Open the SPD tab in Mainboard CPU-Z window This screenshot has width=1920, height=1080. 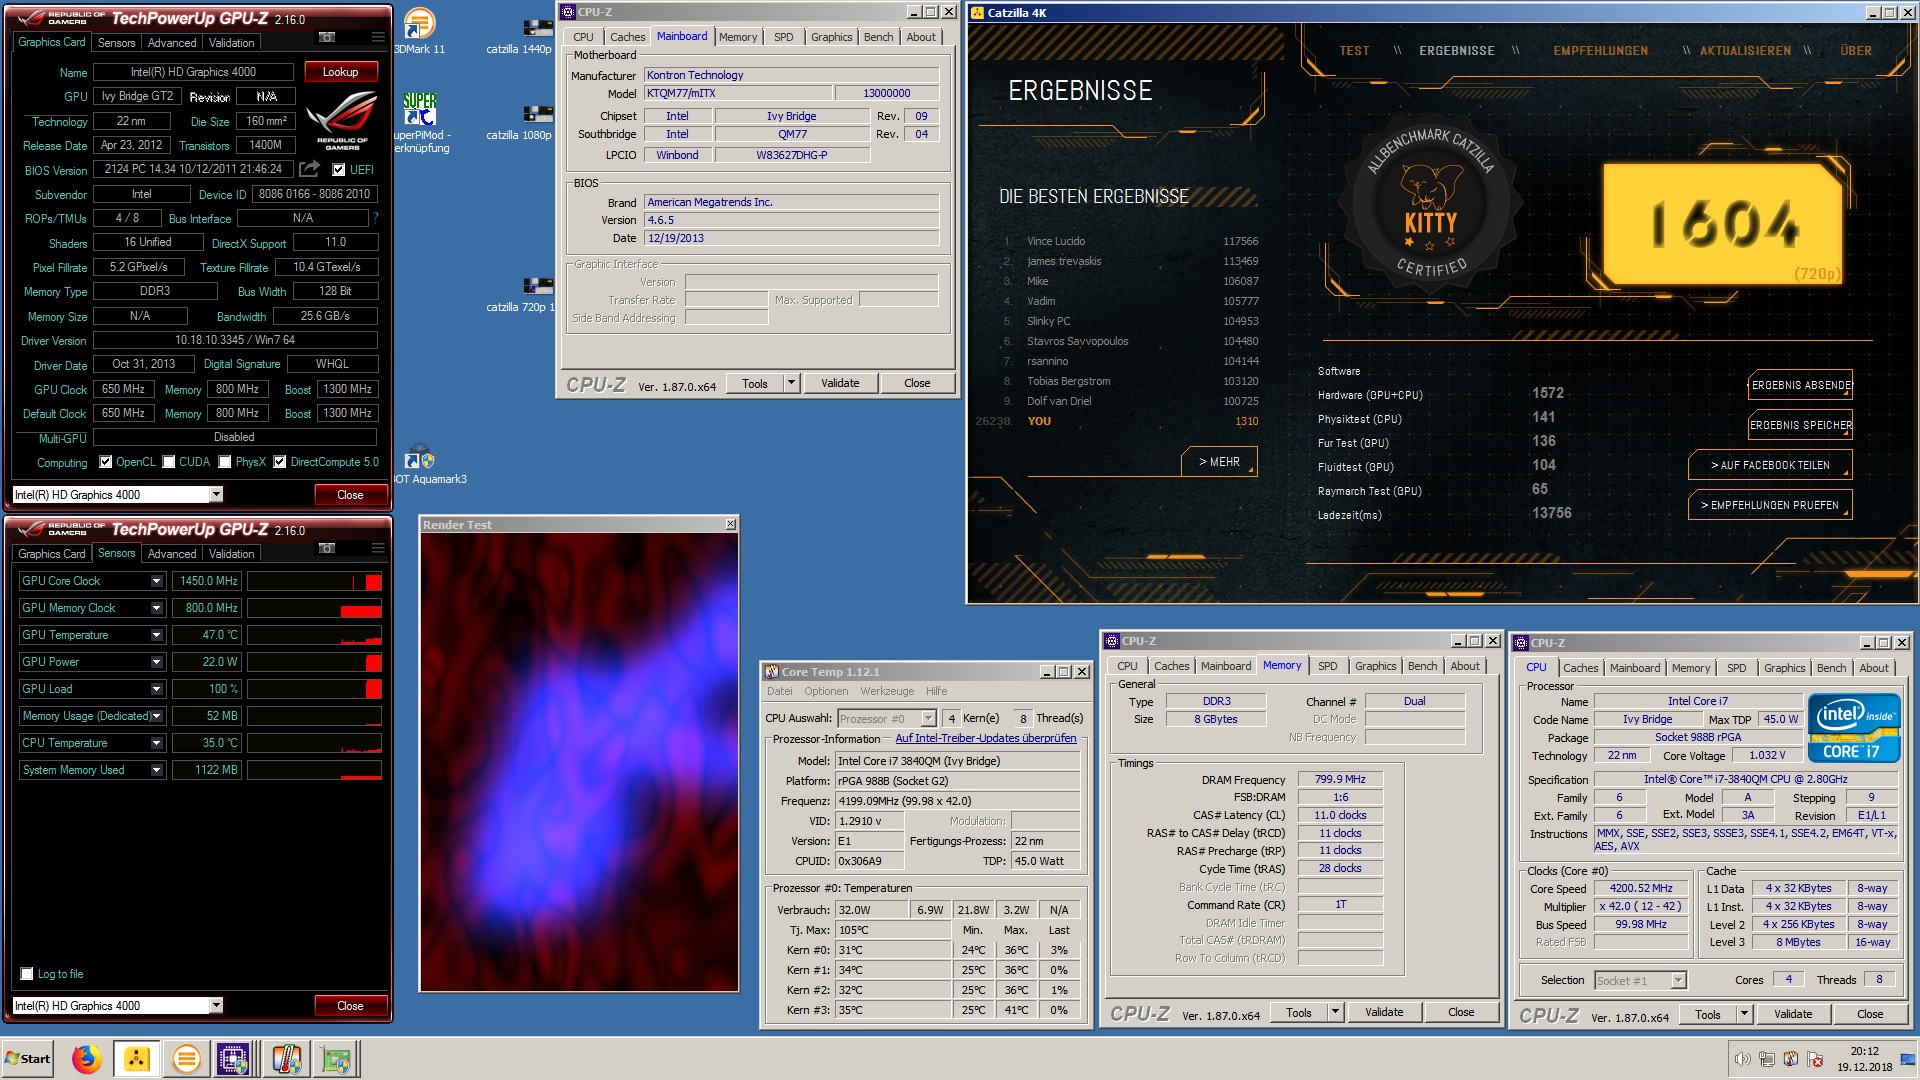[x=784, y=37]
